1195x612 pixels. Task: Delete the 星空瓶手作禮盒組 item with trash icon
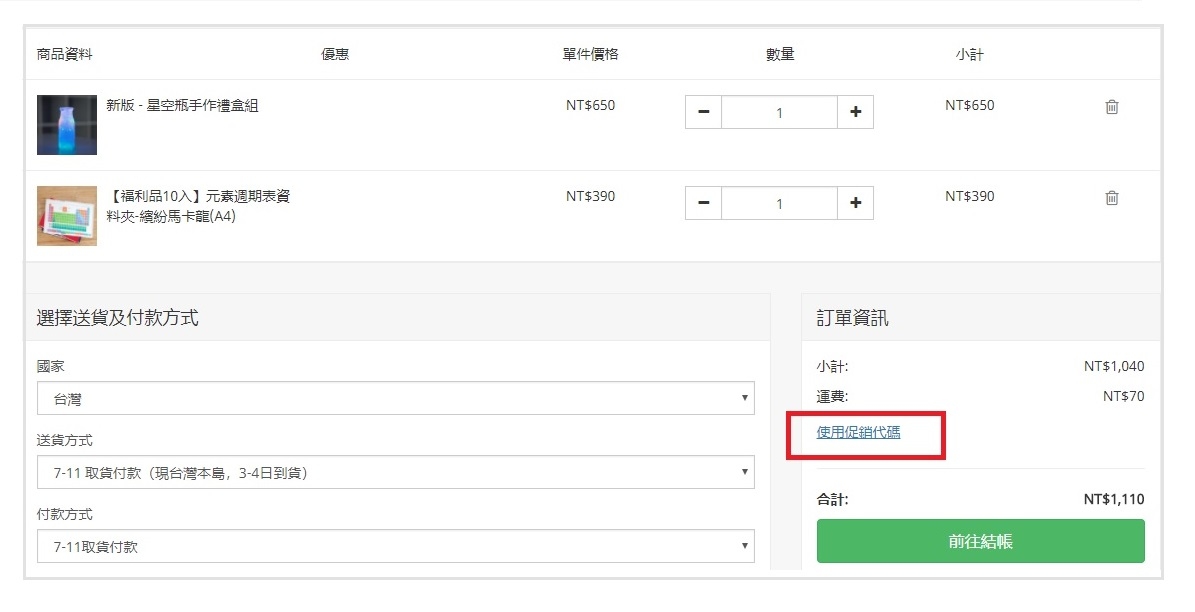(1111, 107)
